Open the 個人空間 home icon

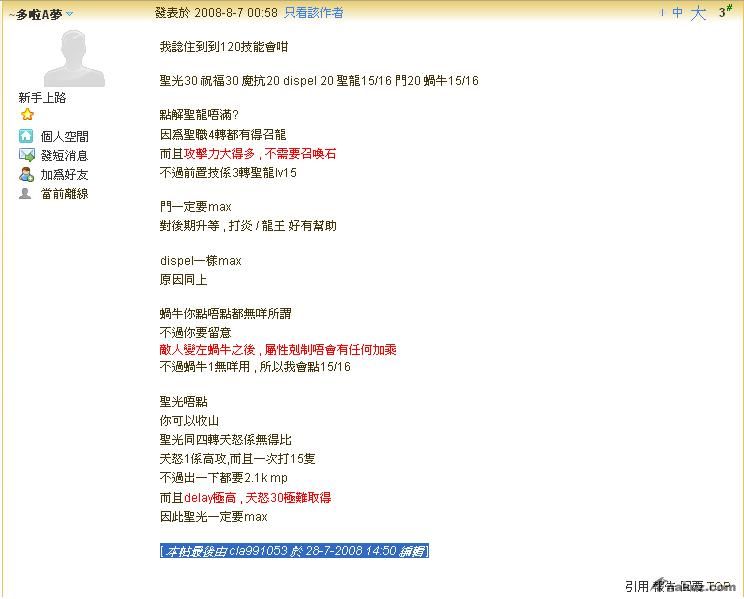pos(26,136)
